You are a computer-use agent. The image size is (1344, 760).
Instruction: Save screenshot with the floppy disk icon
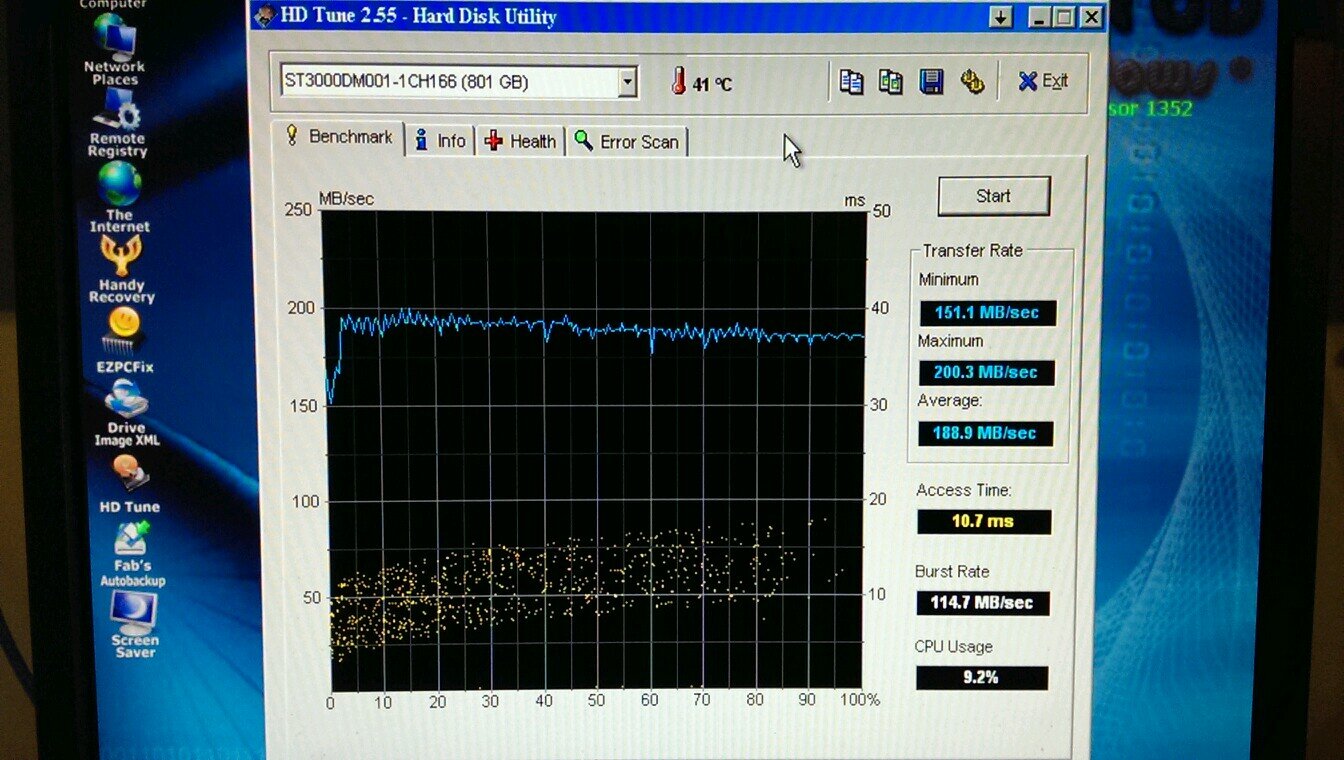click(932, 82)
